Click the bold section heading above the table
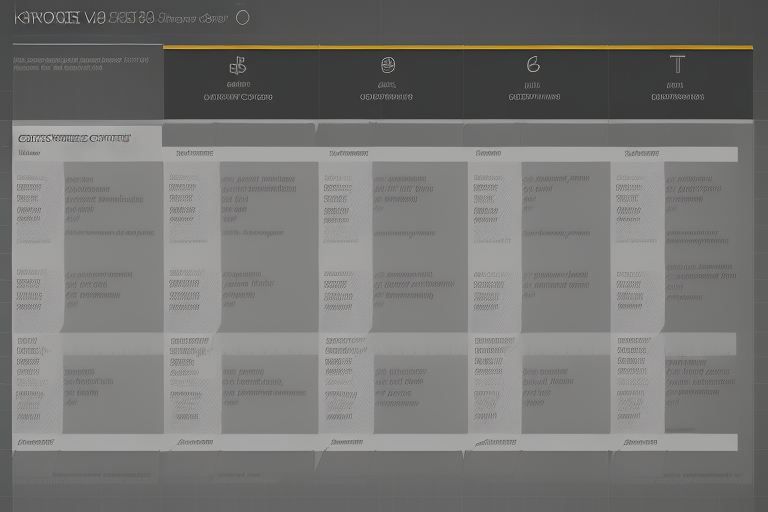The image size is (768, 512). pyautogui.click(x=73, y=138)
